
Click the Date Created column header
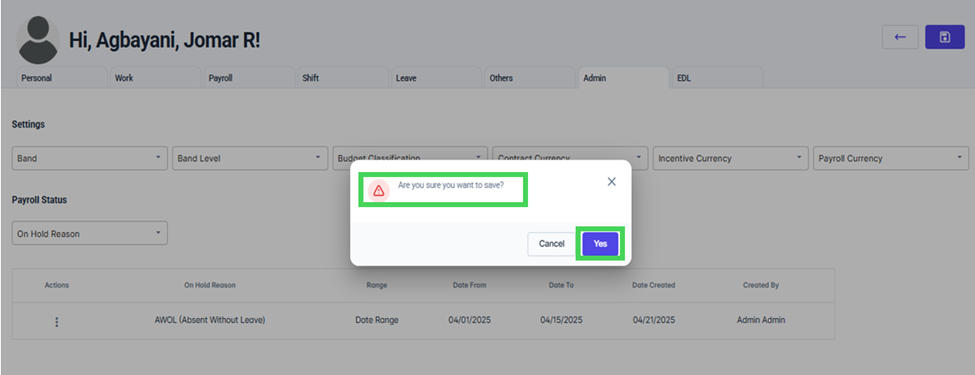654,285
